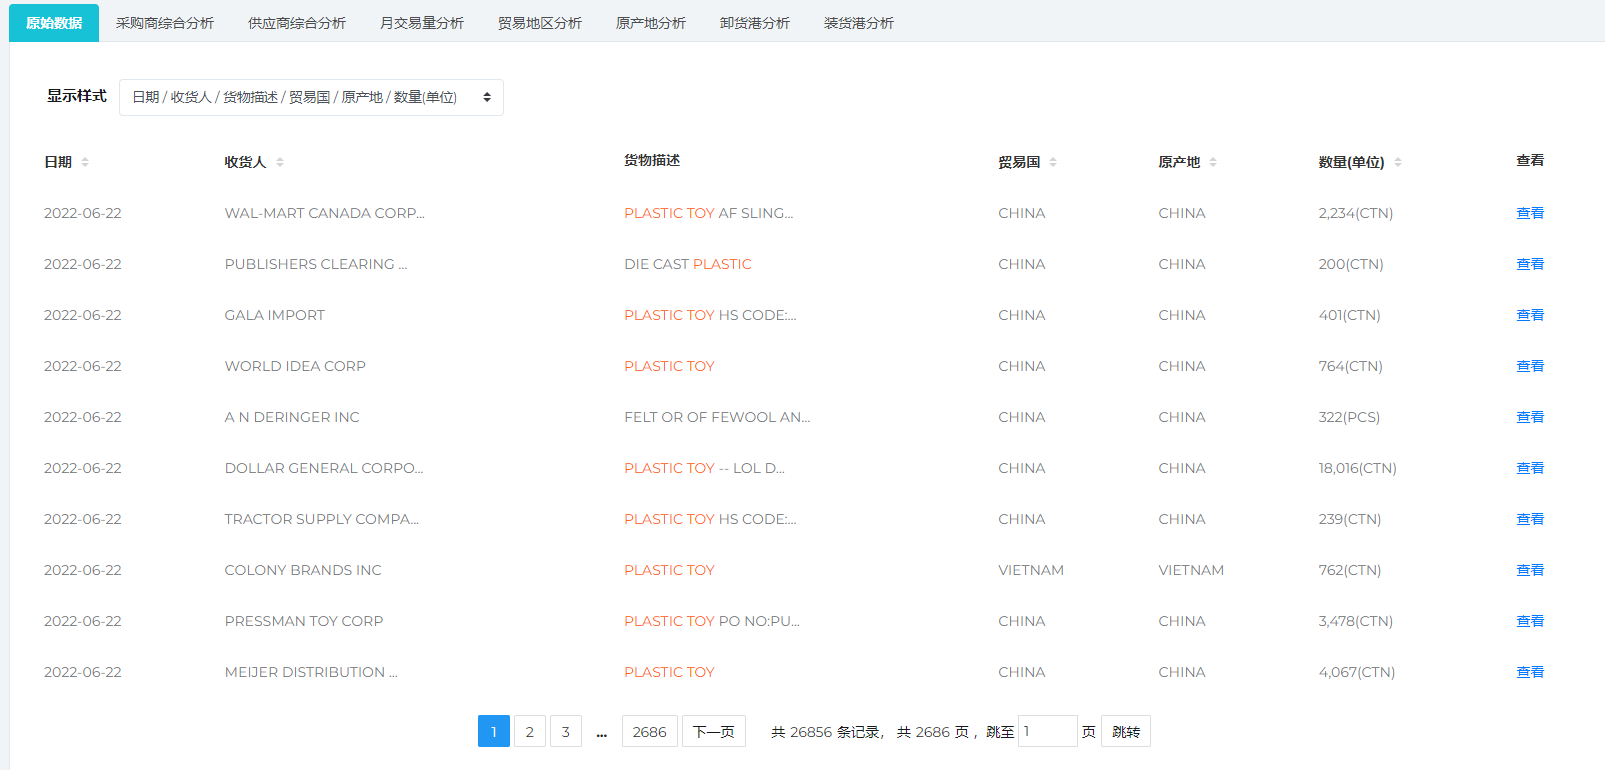Go to 贸易地区分析 tab

pyautogui.click(x=540, y=23)
